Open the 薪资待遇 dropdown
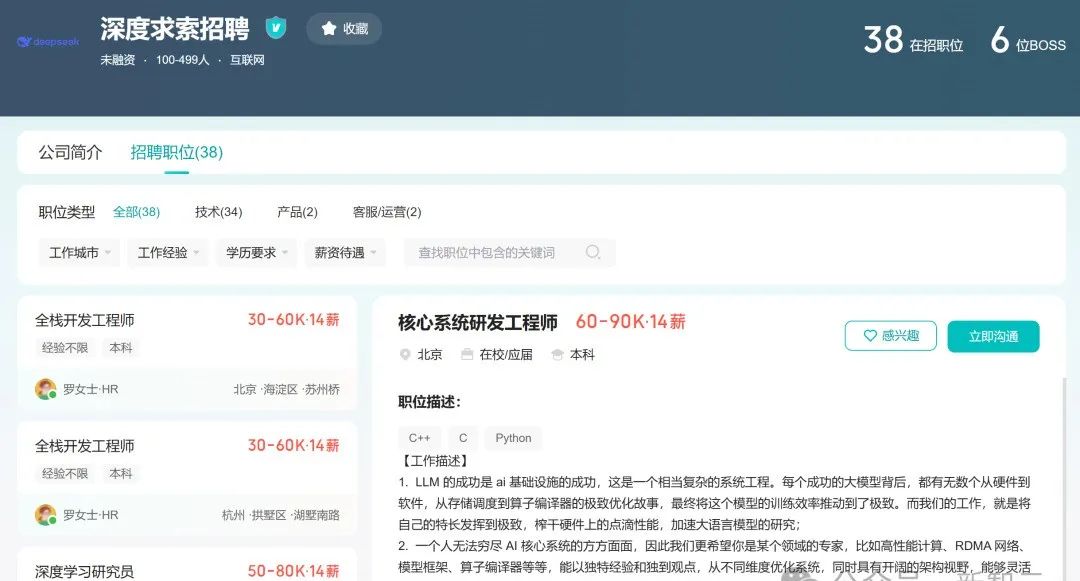The width and height of the screenshot is (1080, 581). [x=345, y=253]
